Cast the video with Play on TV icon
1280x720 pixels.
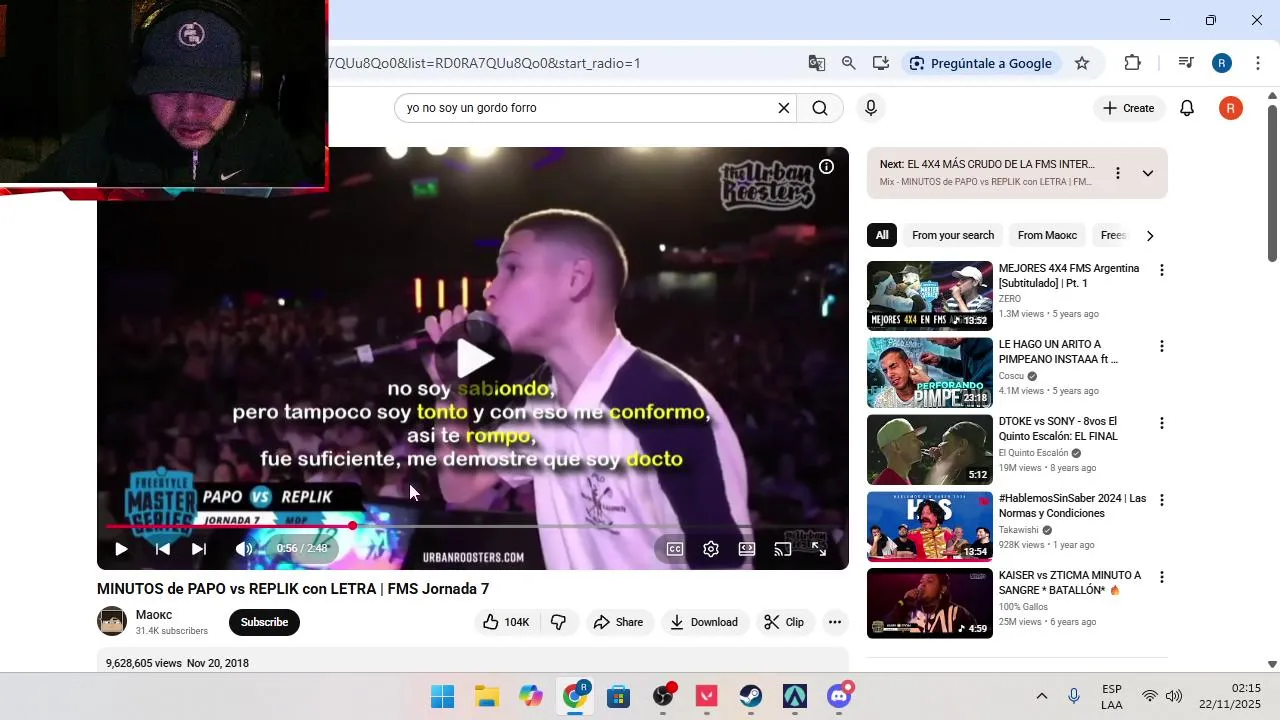[783, 549]
